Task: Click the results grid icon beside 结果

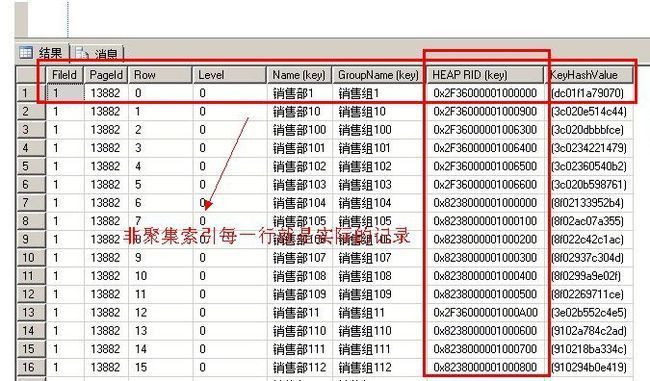Action: click(x=26, y=53)
